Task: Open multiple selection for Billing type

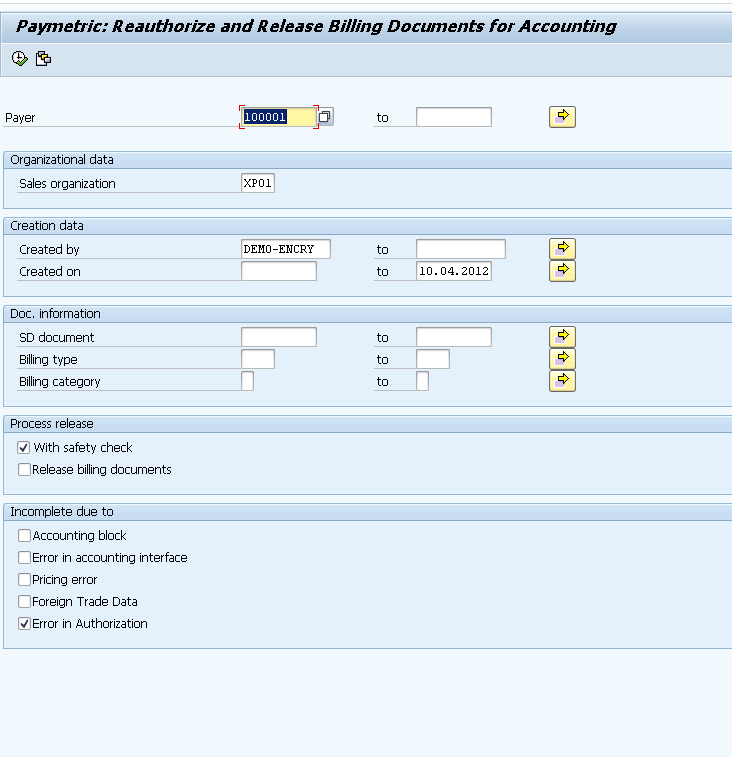Action: pyautogui.click(x=562, y=359)
